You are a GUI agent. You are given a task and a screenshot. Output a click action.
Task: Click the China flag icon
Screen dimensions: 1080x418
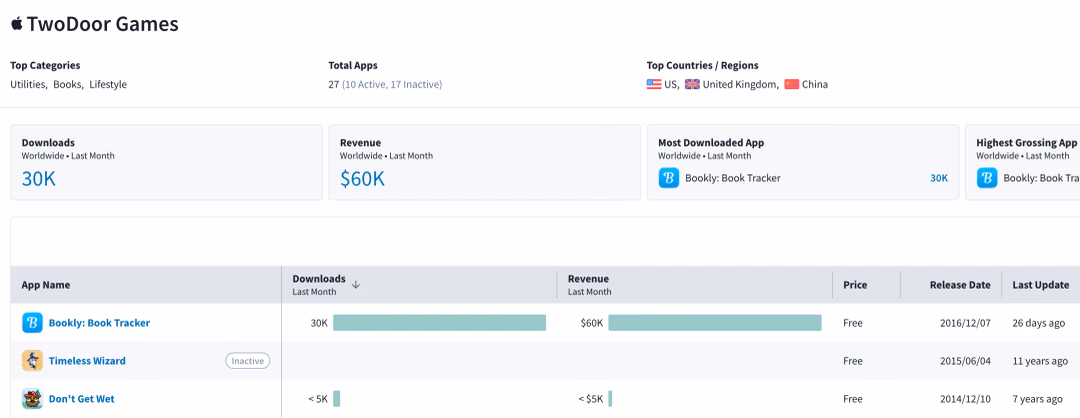(x=791, y=85)
